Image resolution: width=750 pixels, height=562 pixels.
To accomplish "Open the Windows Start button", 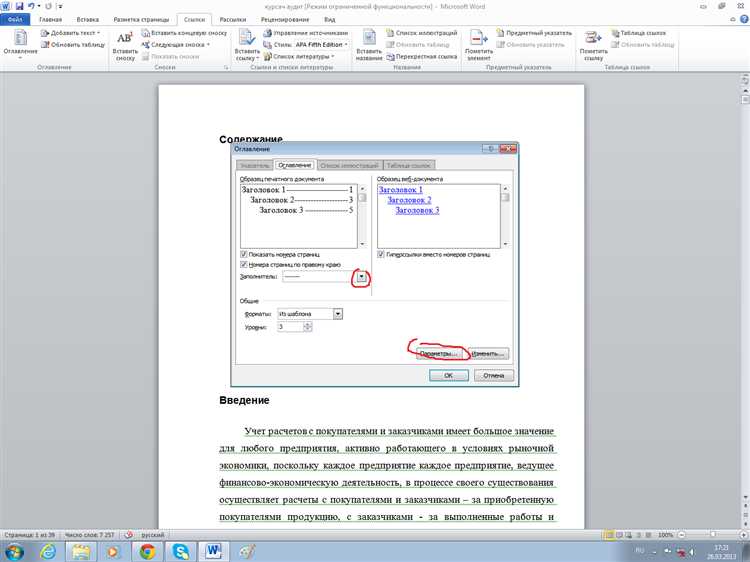I will (x=13, y=552).
